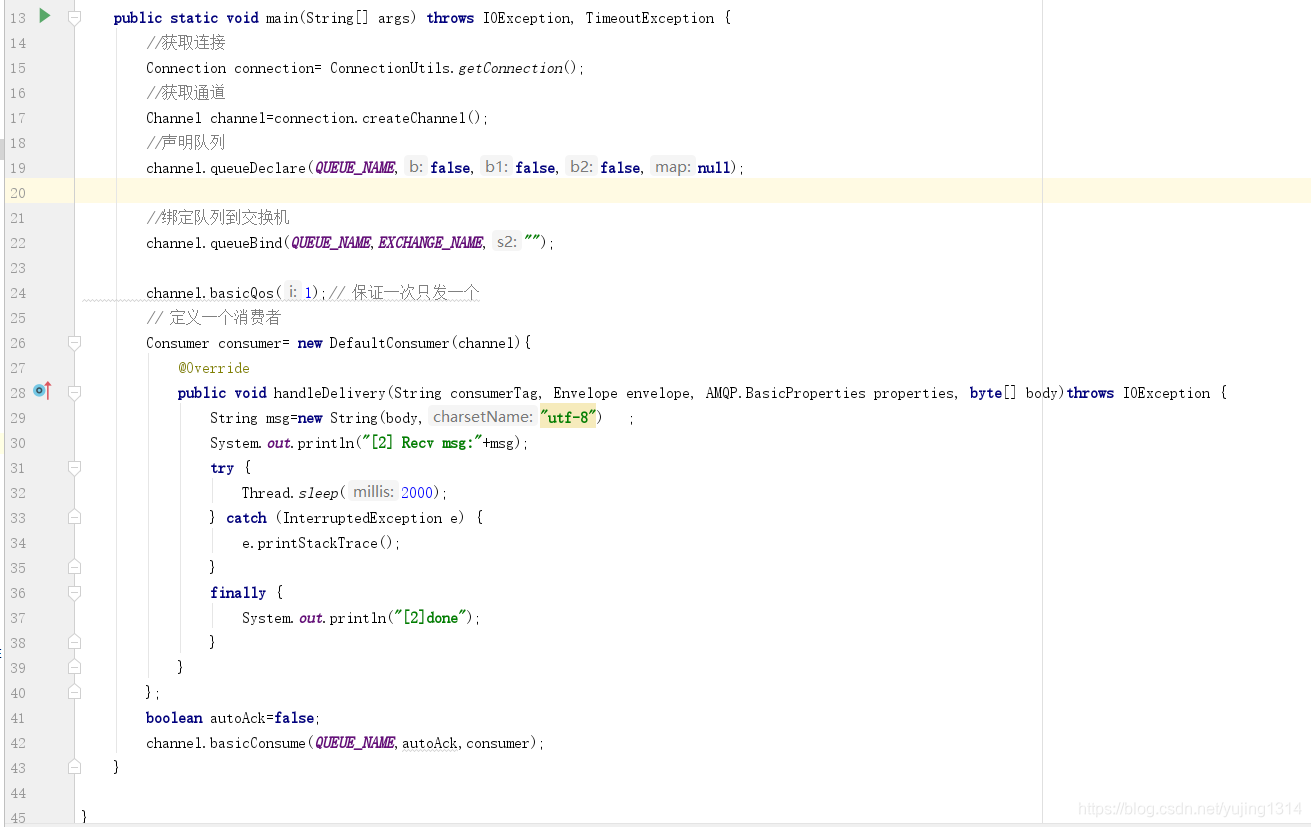This screenshot has width=1311, height=827.
Task: Click the DefaultConsumer class name
Action: [x=390, y=343]
